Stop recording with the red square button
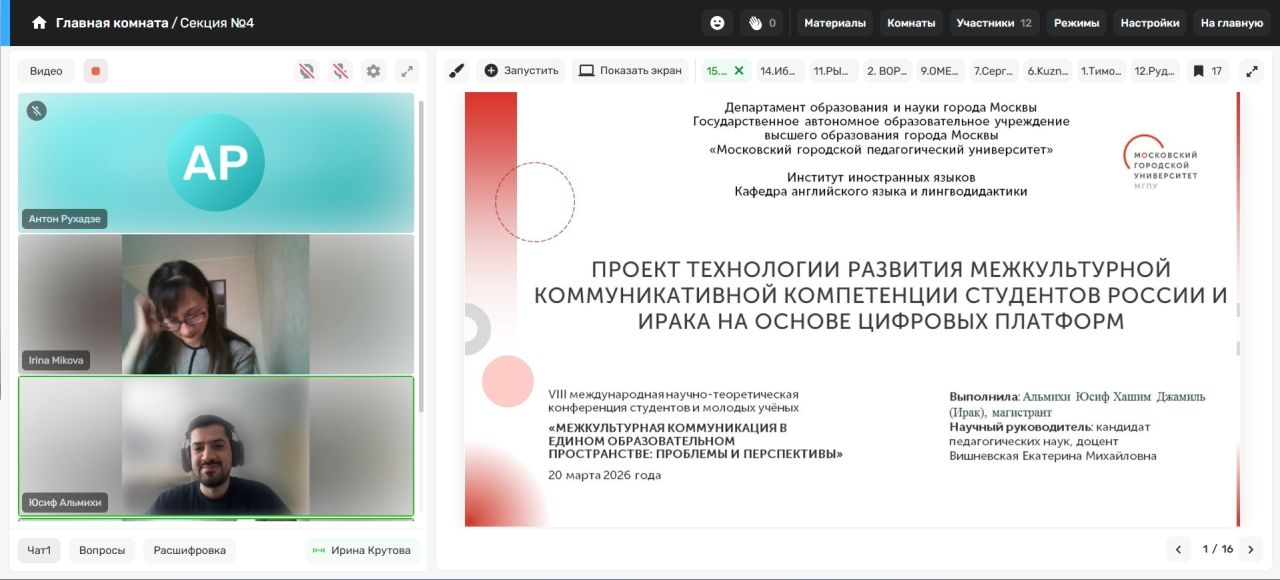The width and height of the screenshot is (1280, 580). click(96, 71)
